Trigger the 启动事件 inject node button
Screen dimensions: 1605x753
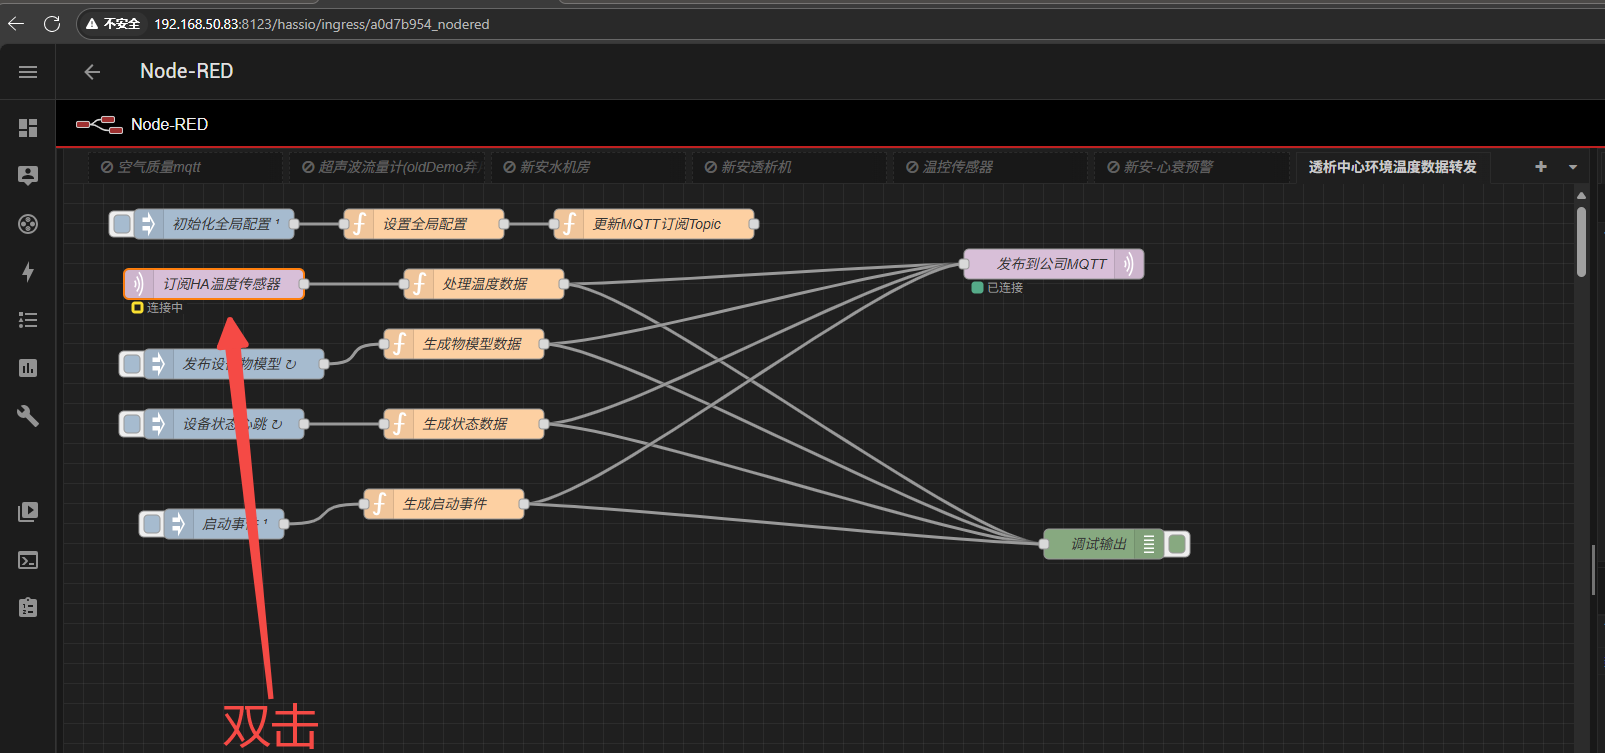[x=152, y=524]
